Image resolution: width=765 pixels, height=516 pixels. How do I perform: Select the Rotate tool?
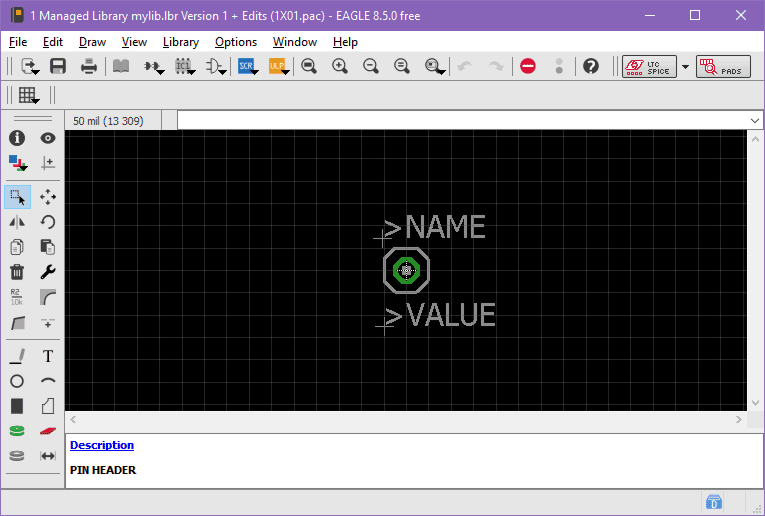47,222
